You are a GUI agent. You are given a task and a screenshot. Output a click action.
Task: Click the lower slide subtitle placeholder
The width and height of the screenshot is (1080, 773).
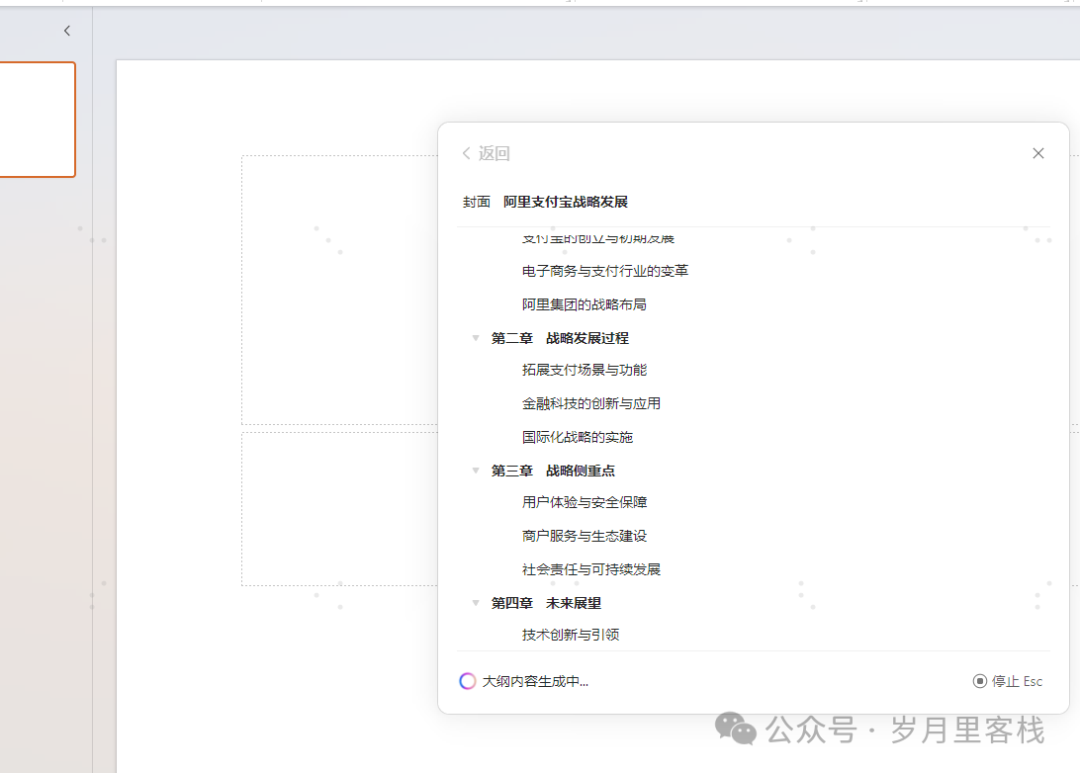(x=340, y=509)
